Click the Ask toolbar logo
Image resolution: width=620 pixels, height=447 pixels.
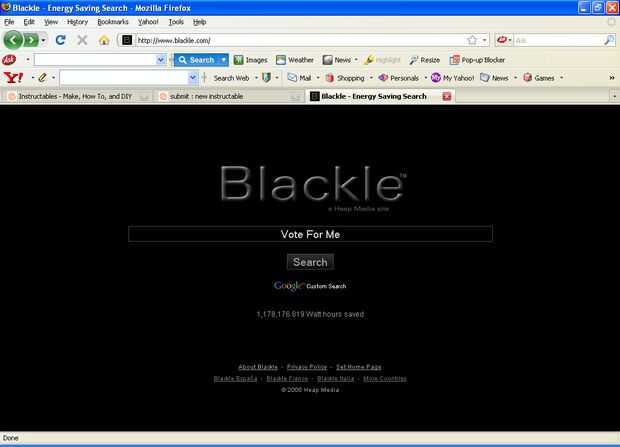point(9,60)
